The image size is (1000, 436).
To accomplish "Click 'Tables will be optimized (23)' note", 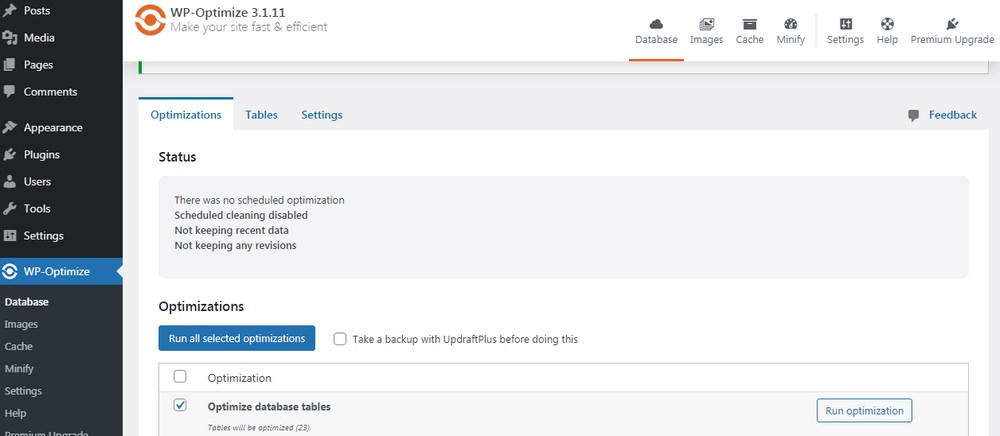I will click(x=260, y=428).
